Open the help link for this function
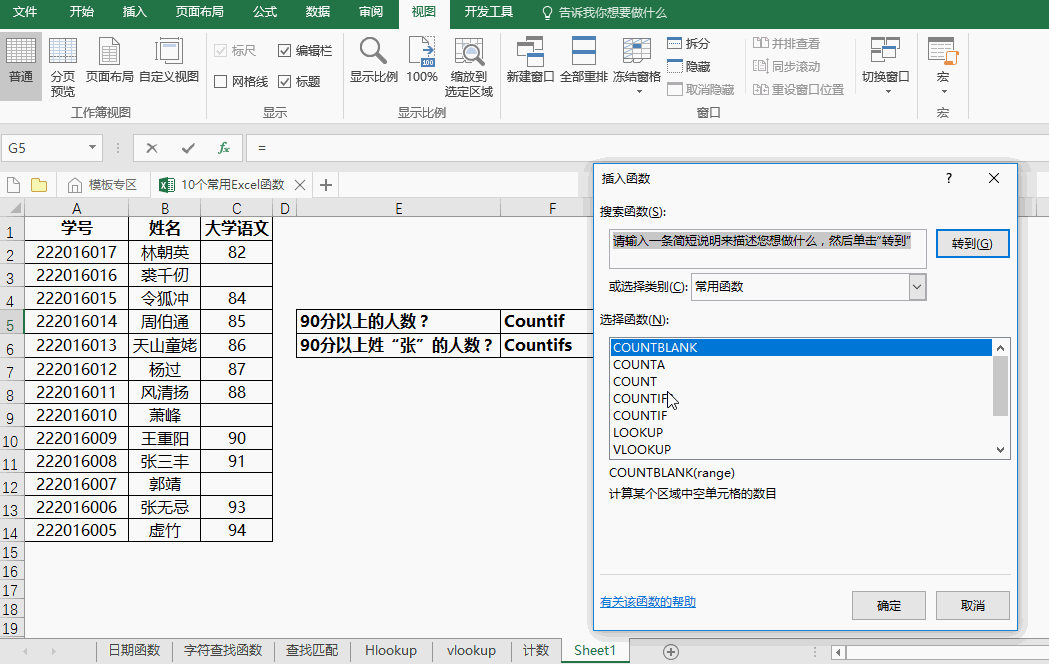Screen dimensions: 1049x664 (x=647, y=602)
